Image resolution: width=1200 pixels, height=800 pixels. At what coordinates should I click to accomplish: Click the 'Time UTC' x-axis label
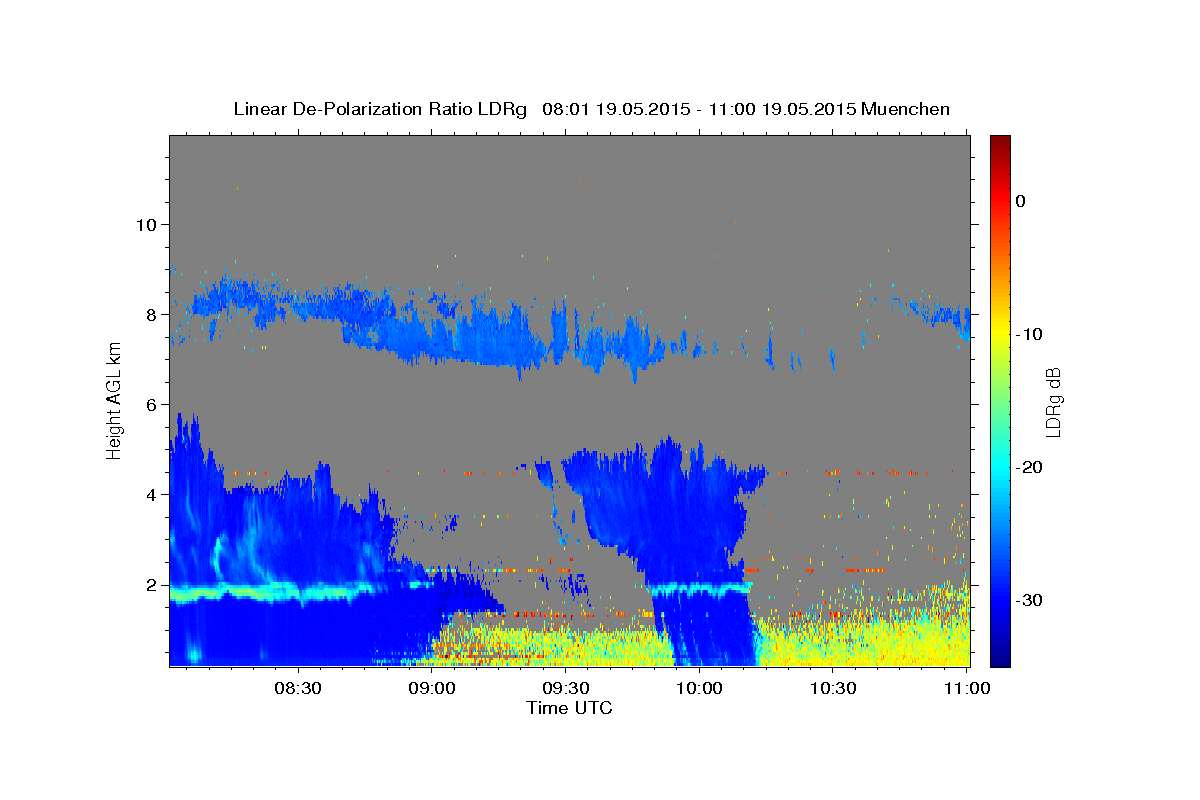(569, 708)
